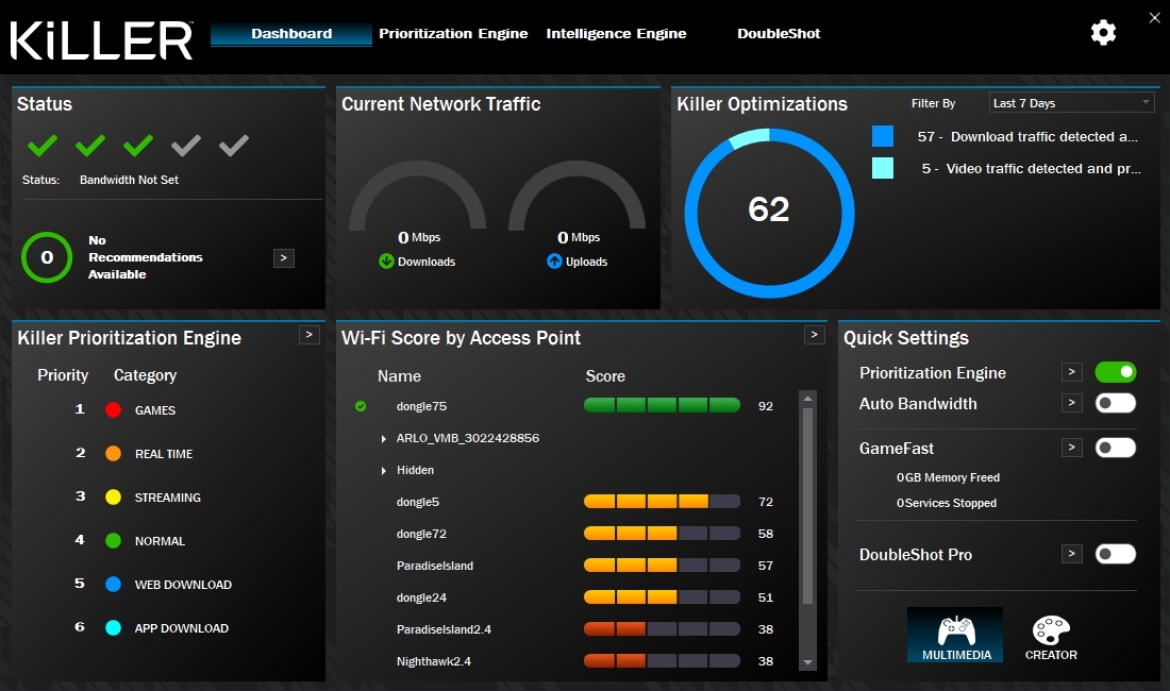Click the dongle75 access point name
This screenshot has width=1170, height=691.
[422, 406]
